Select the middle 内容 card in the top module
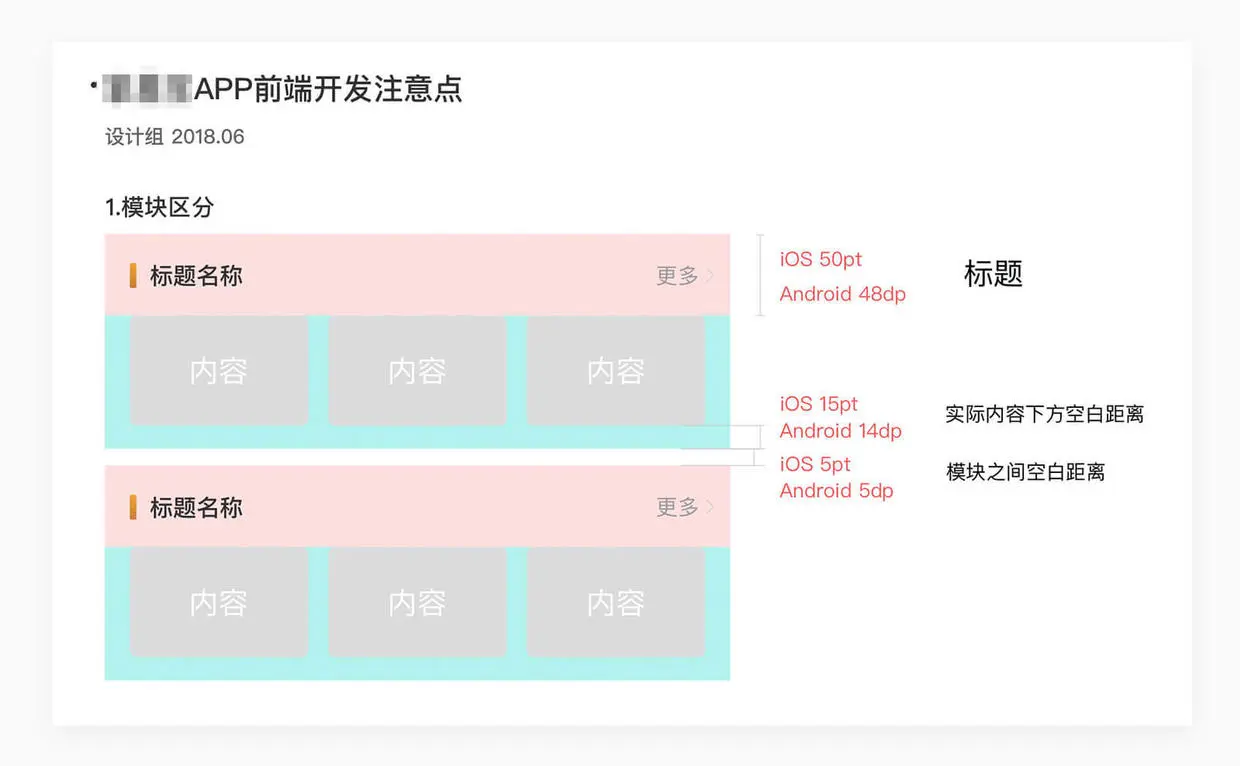Screen dimensions: 1240x766 [417, 371]
